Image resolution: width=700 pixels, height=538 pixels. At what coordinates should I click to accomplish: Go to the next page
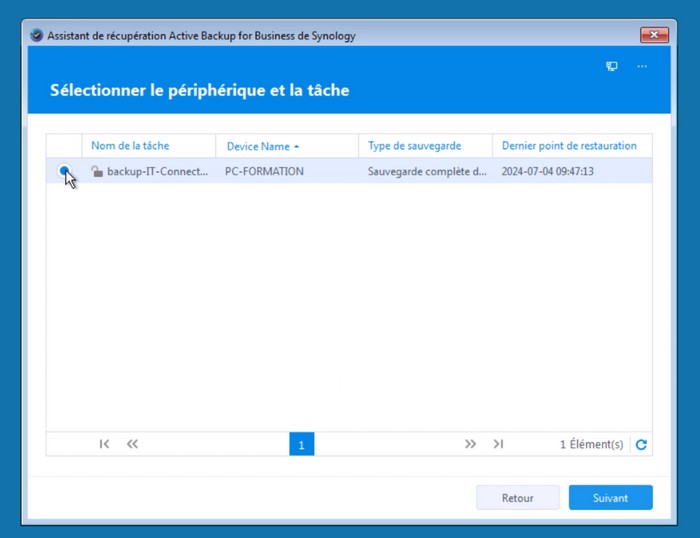coord(470,444)
